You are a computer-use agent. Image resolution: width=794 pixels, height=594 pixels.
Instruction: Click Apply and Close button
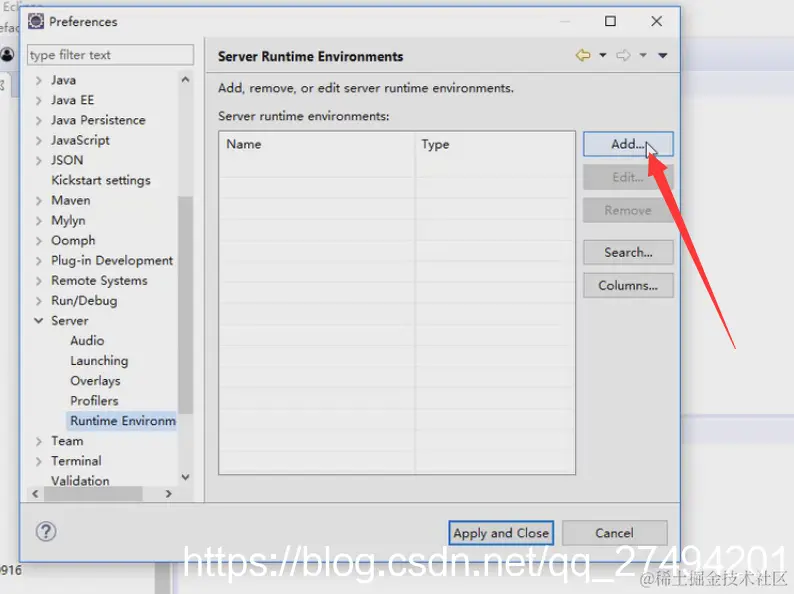[501, 533]
